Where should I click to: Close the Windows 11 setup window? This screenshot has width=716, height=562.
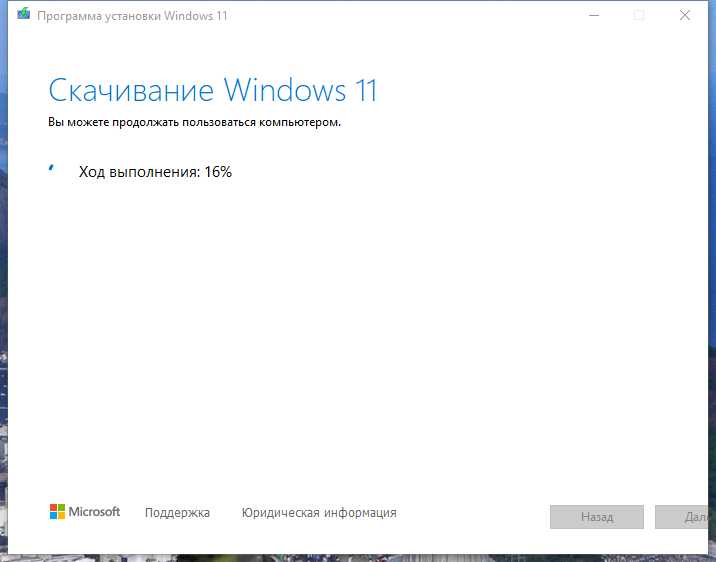(684, 16)
